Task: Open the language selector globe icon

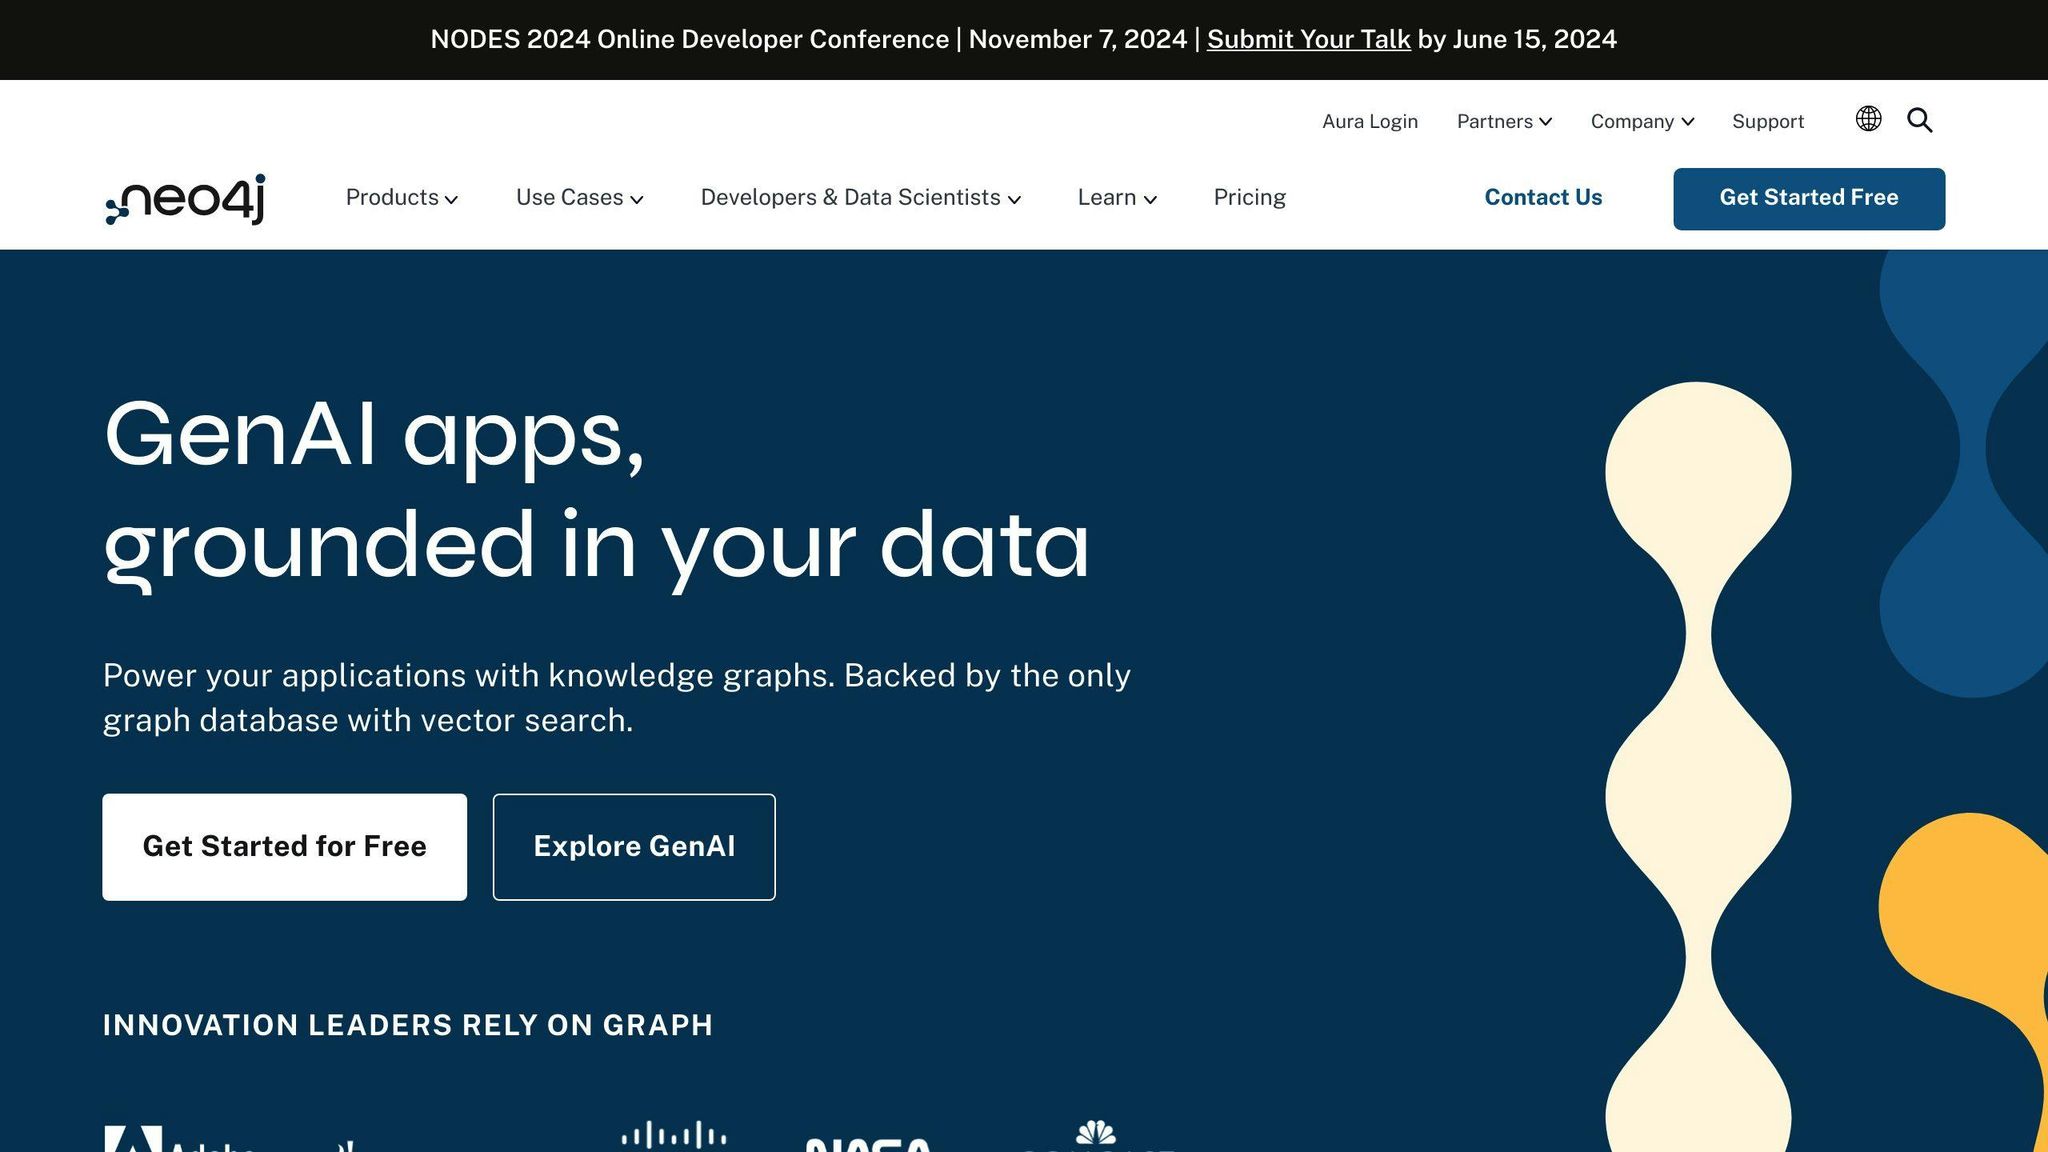Action: pos(1867,120)
